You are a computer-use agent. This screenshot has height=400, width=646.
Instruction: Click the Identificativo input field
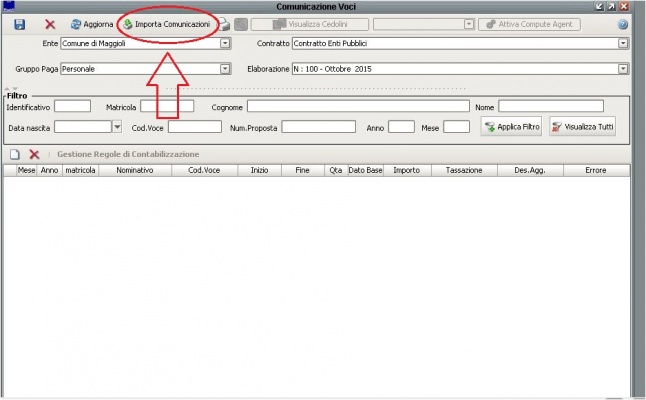[73, 107]
